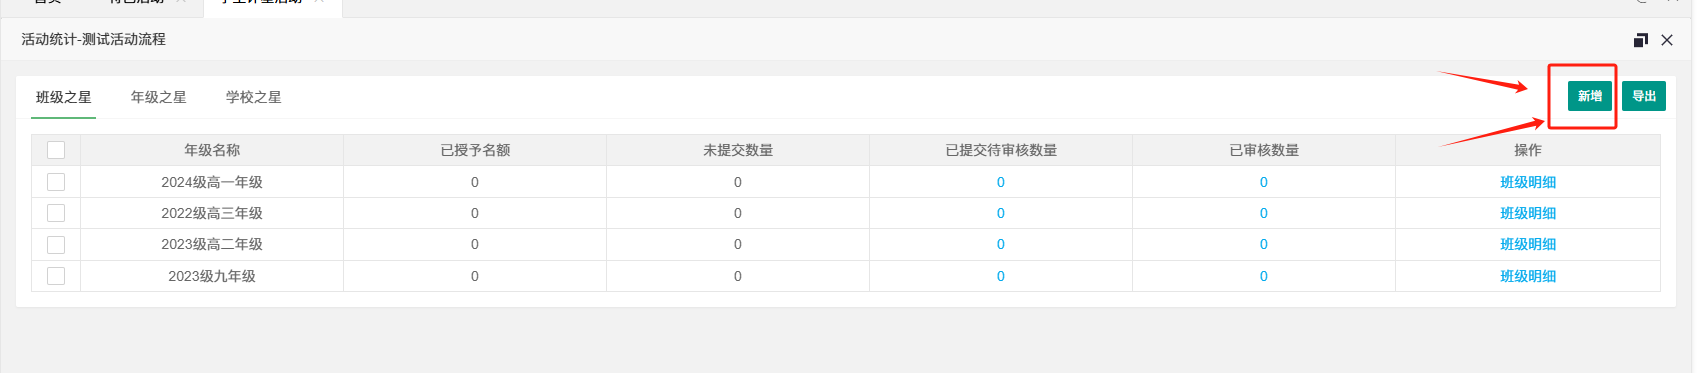The image size is (1699, 373).
Task: Select the 班级之星 tab
Action: click(64, 97)
